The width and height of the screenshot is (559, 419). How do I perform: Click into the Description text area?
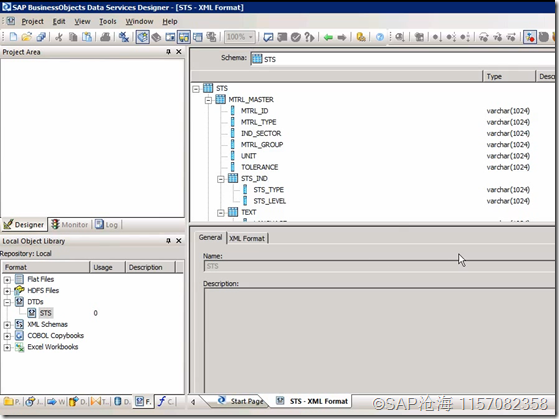pyautogui.click(x=379, y=341)
